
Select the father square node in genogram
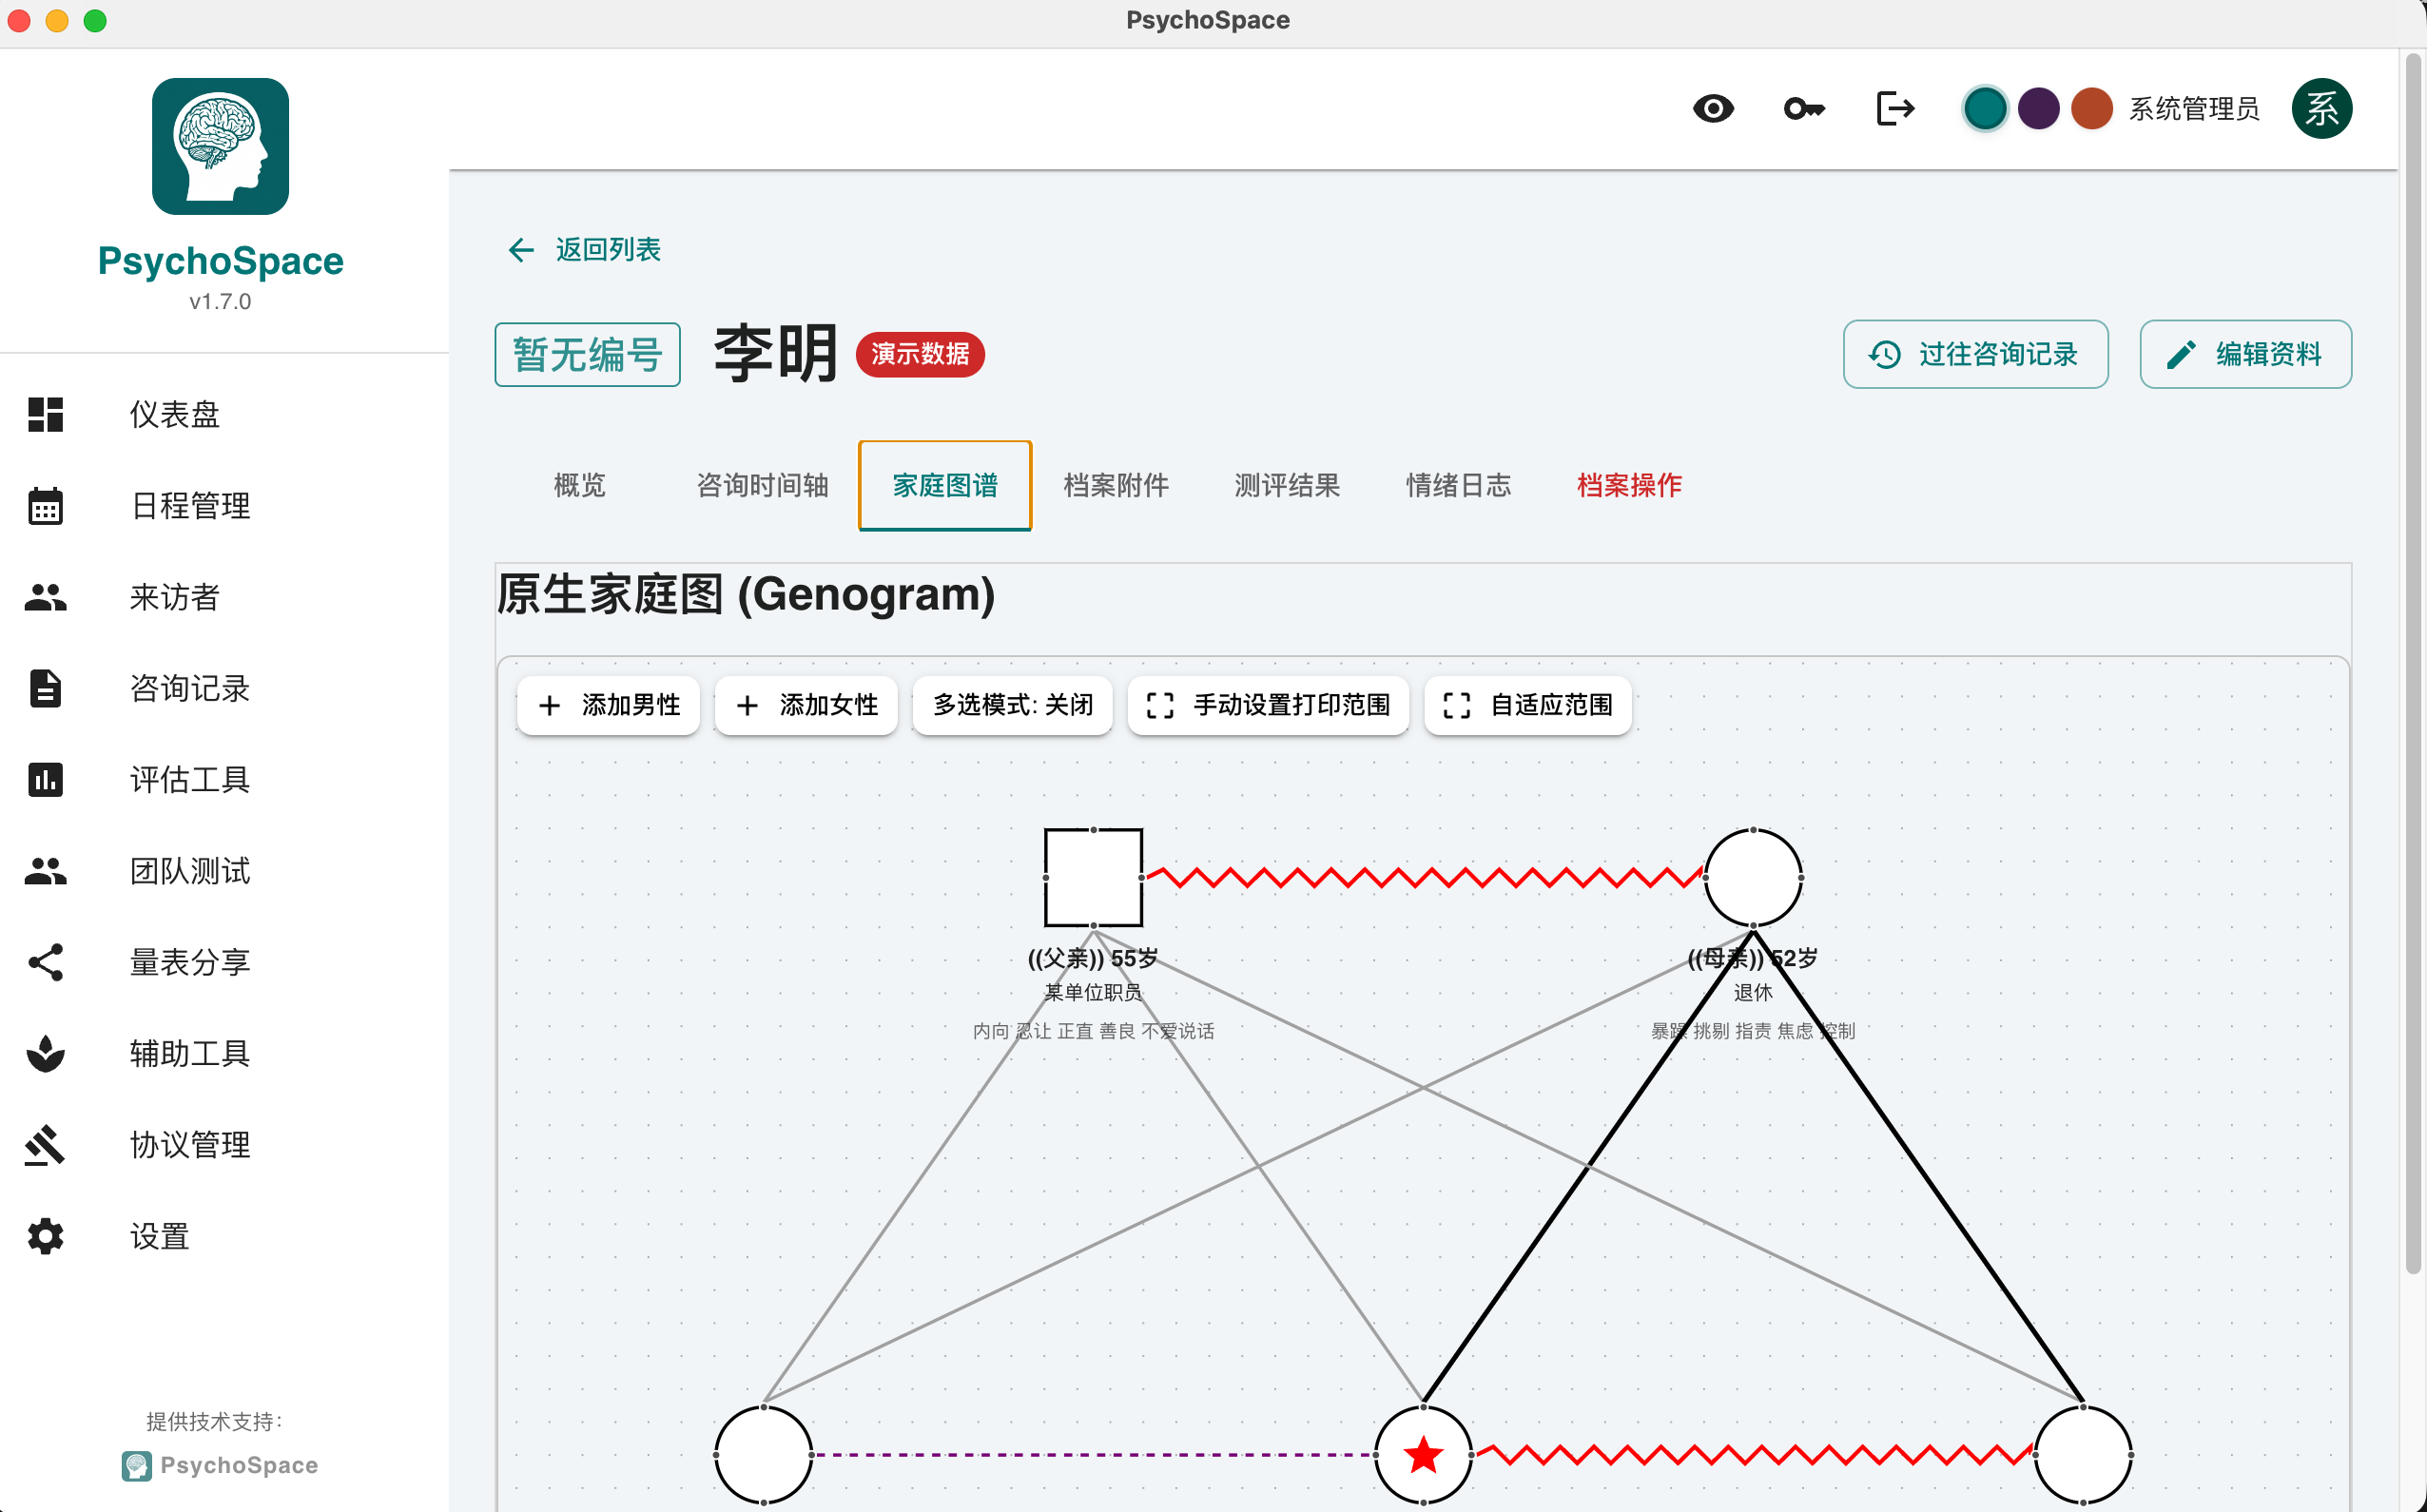coord(1093,877)
